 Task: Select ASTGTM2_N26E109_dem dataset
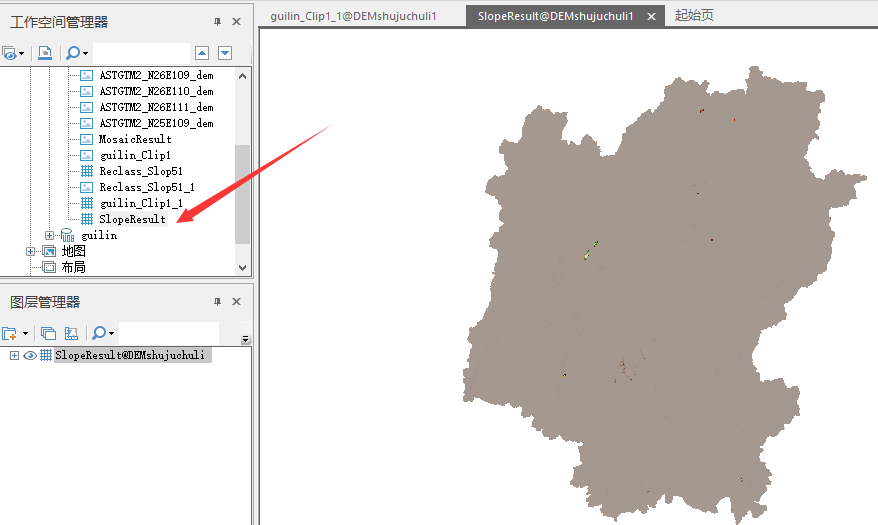coord(156,75)
